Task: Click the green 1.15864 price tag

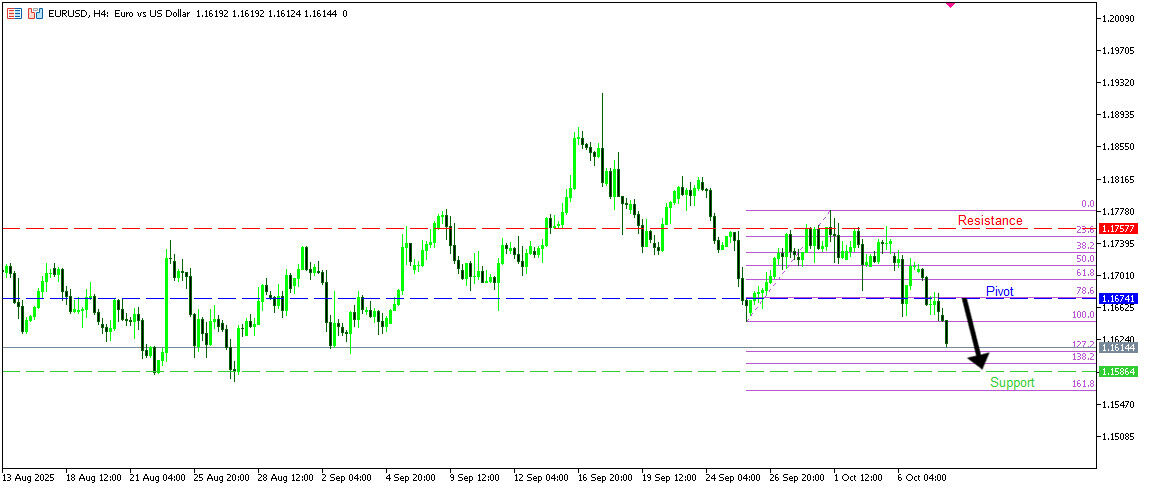Action: (1116, 371)
